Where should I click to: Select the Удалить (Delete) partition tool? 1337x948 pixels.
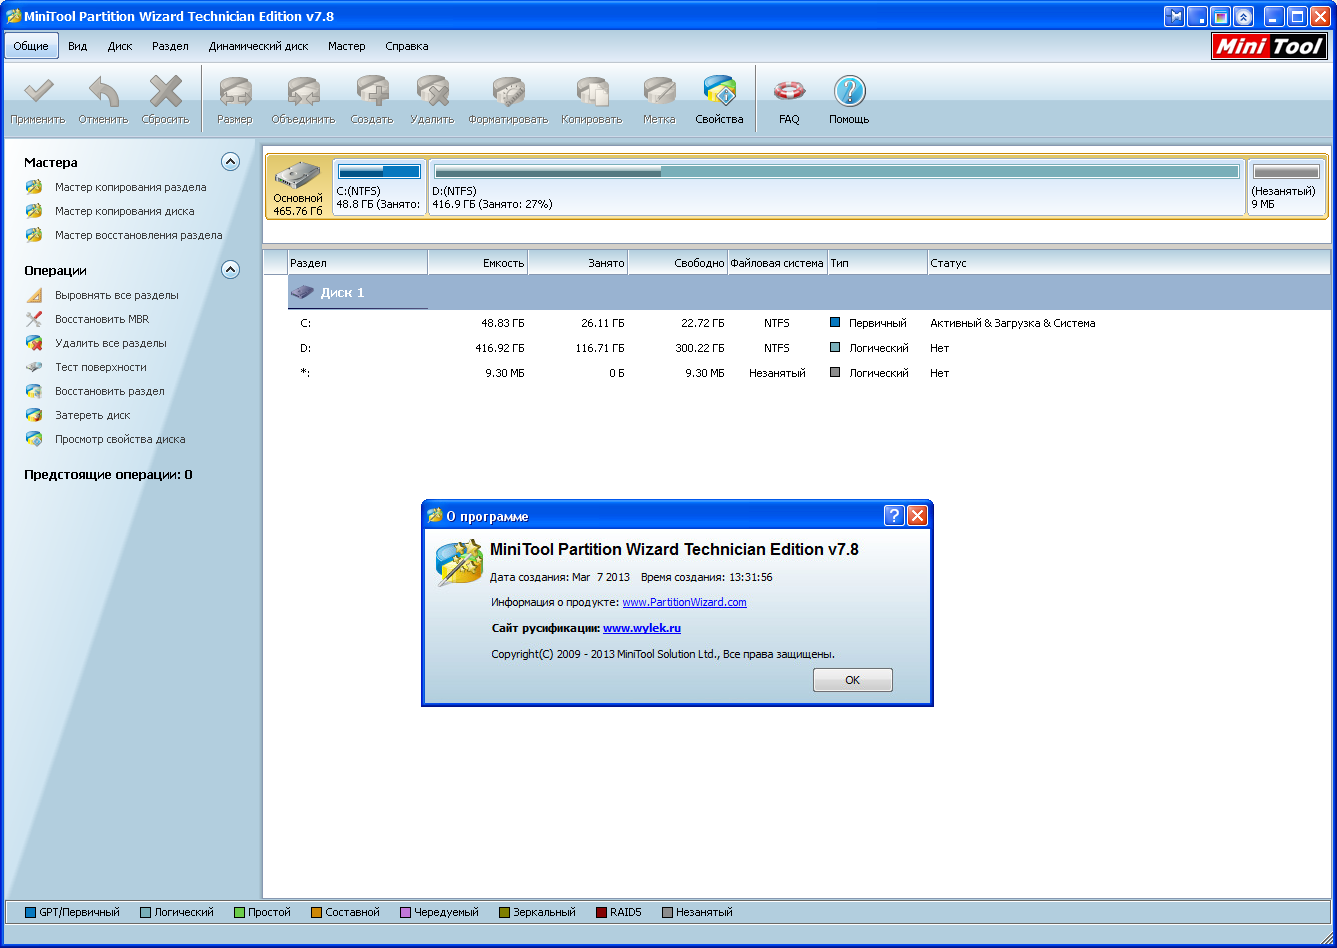432,101
